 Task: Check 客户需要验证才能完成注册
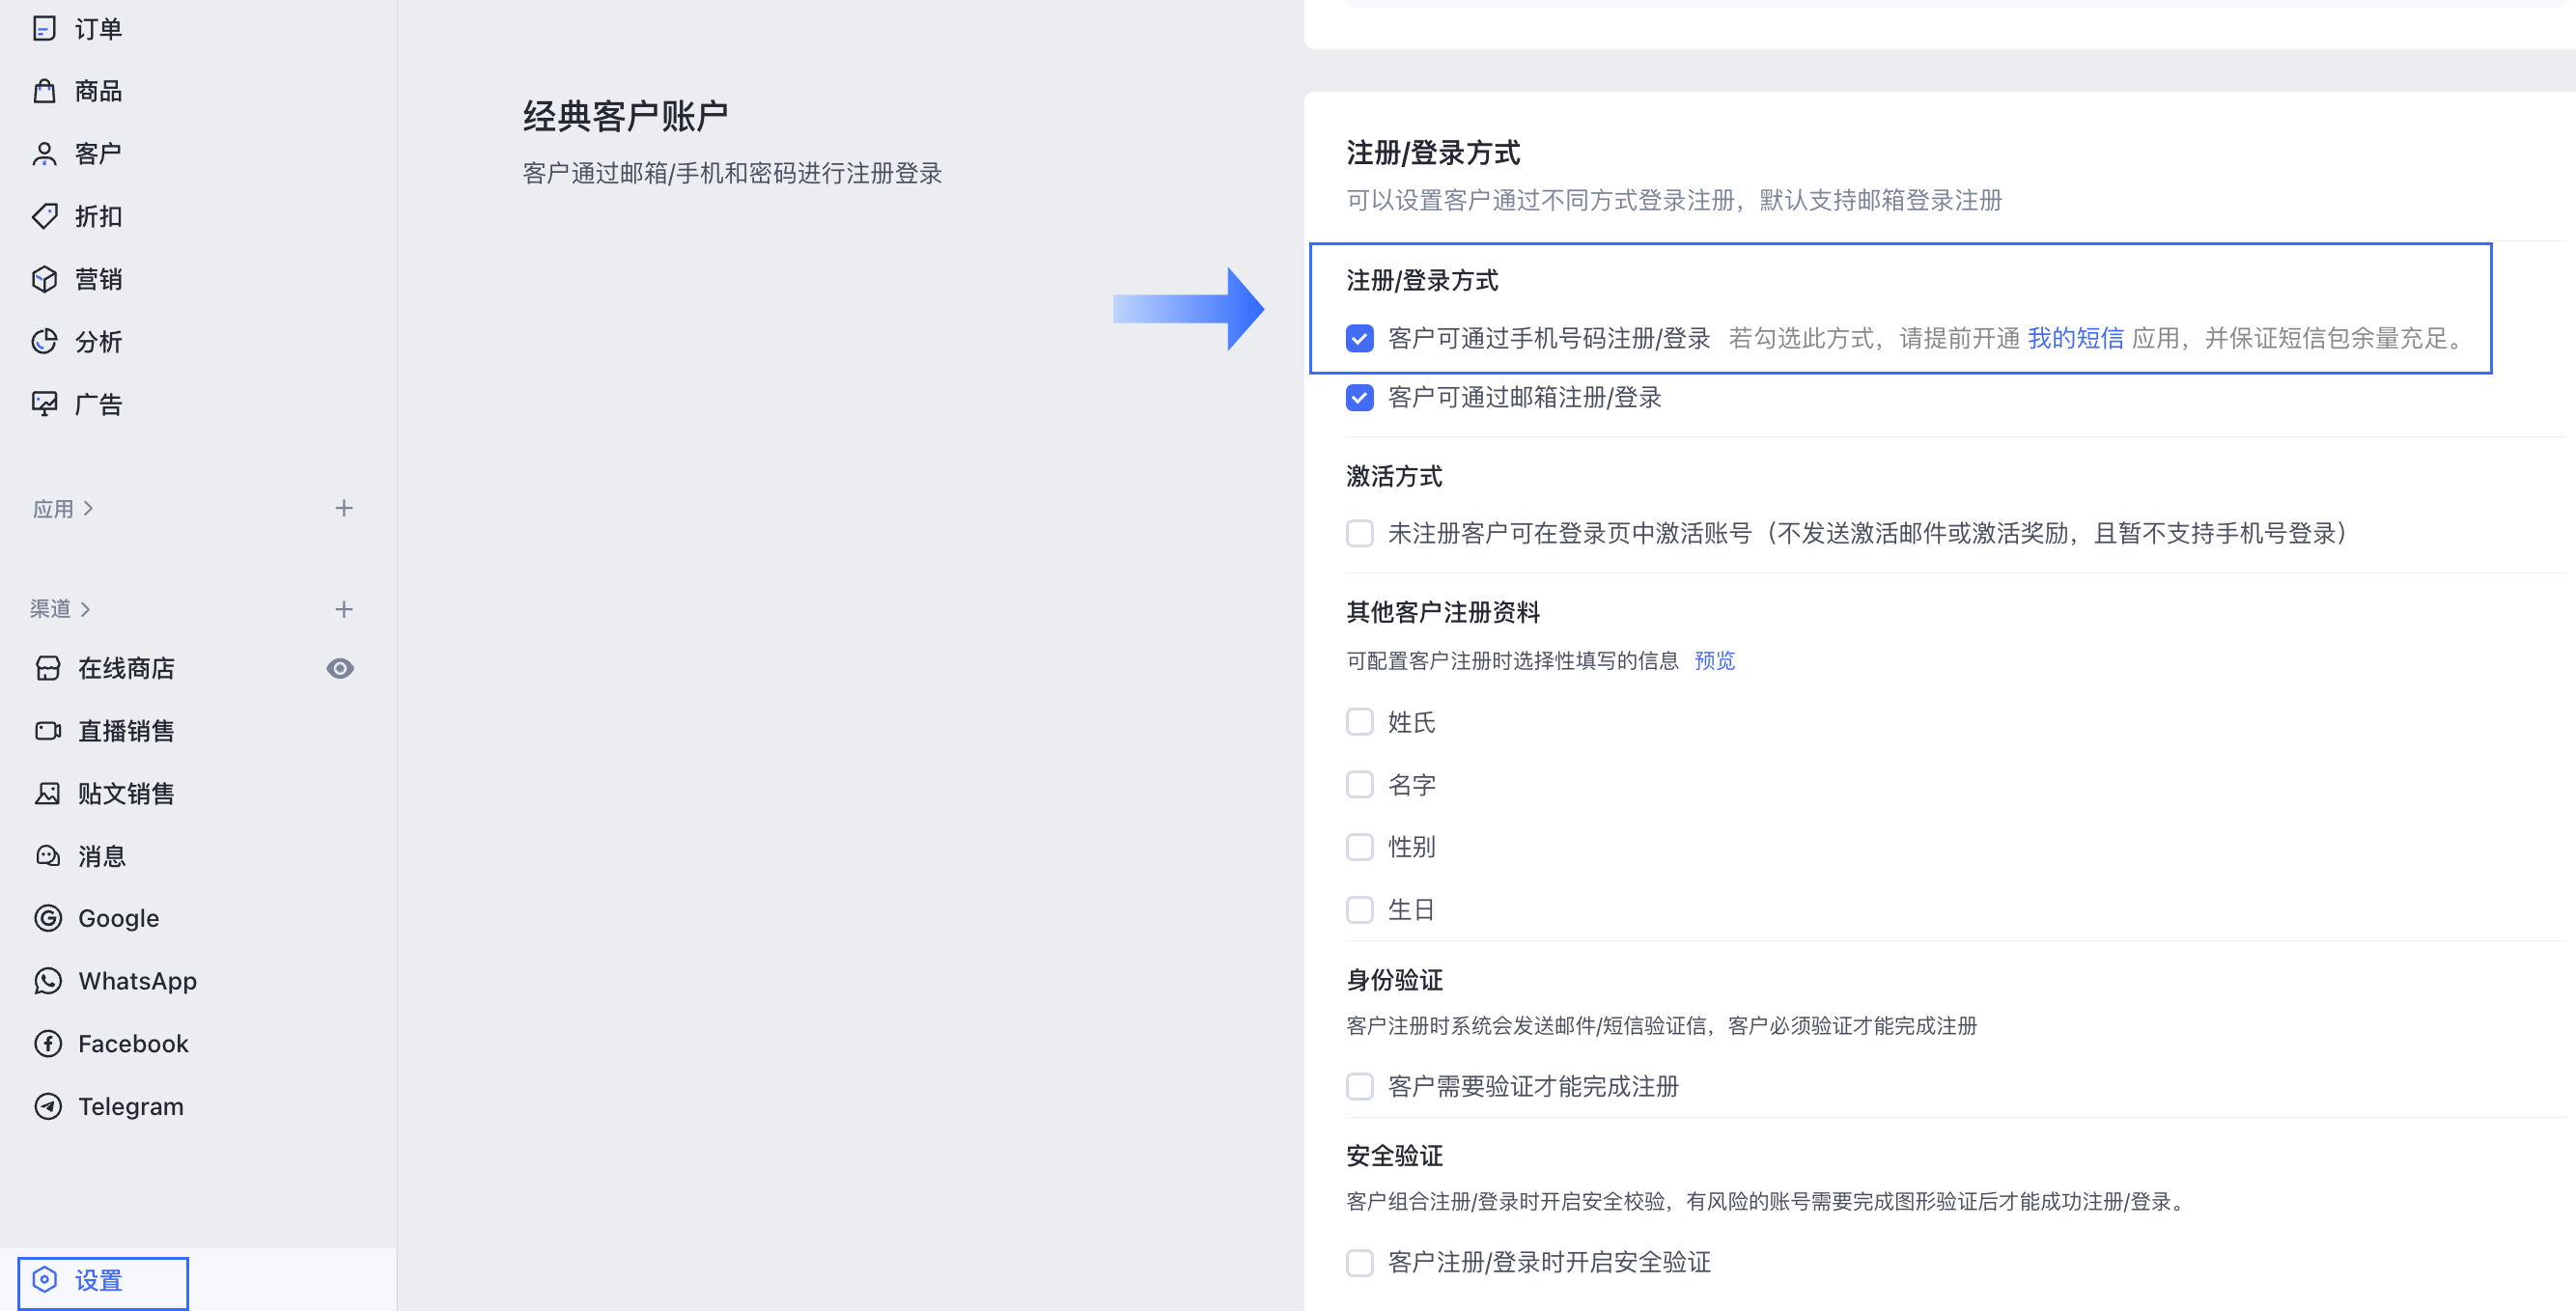[x=1359, y=1087]
